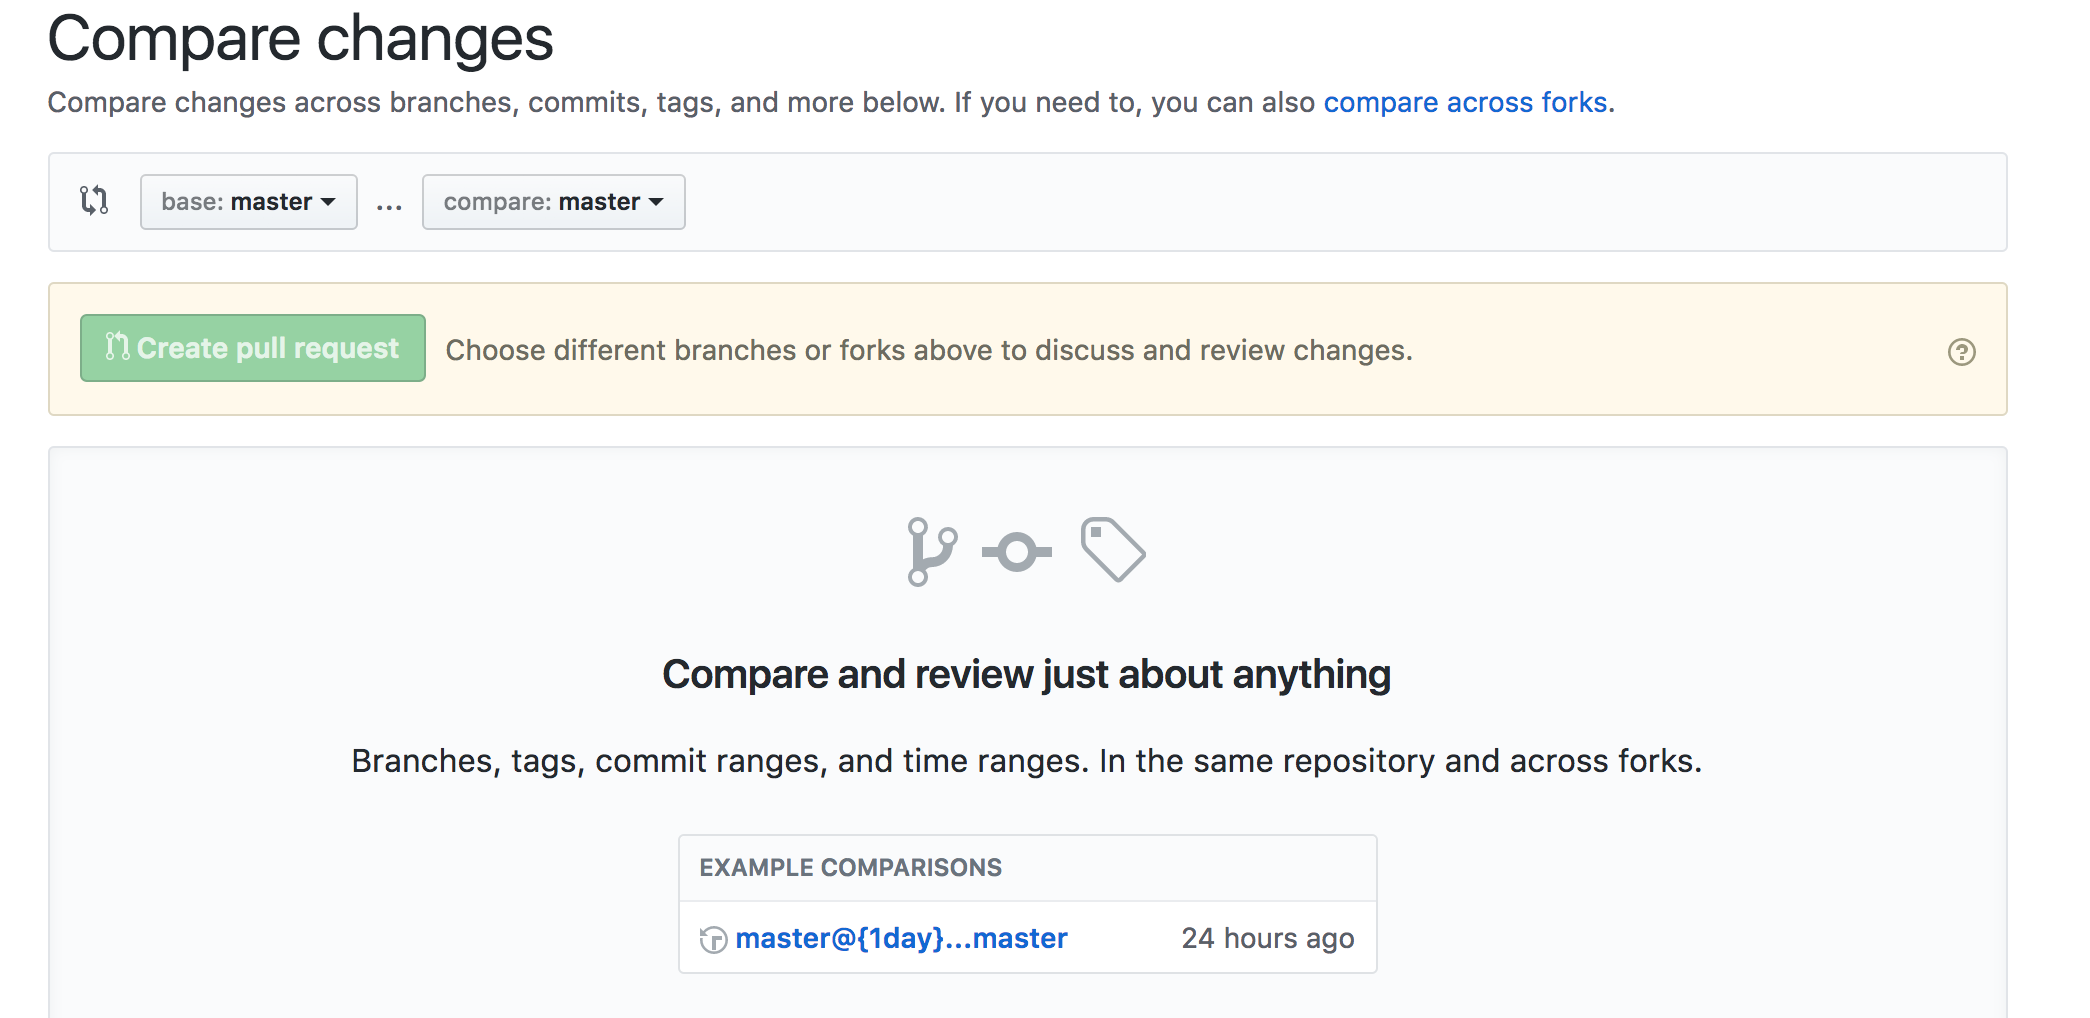Click 'Compare and review just about anything' heading
This screenshot has width=2090, height=1018.
coord(1027,675)
